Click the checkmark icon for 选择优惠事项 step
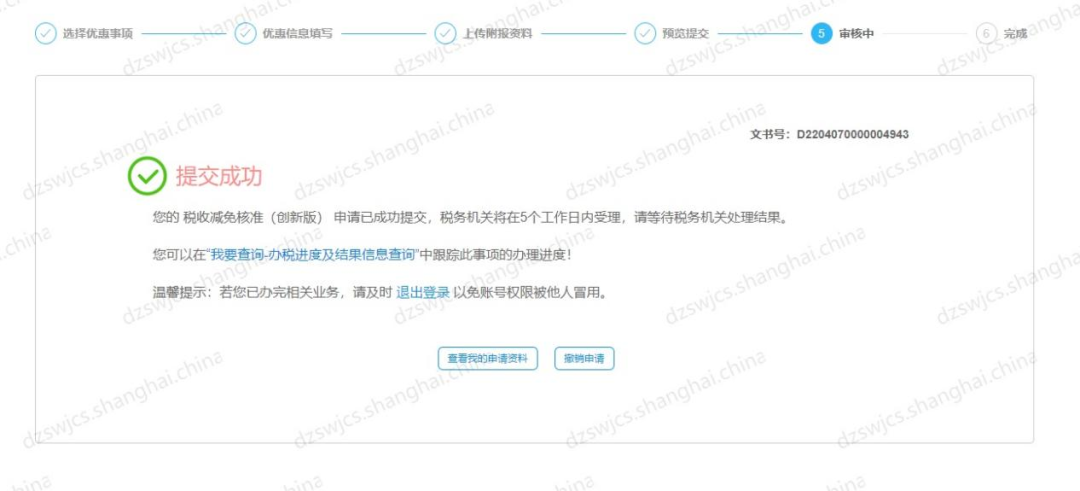Image resolution: width=1080 pixels, height=491 pixels. coord(46,33)
